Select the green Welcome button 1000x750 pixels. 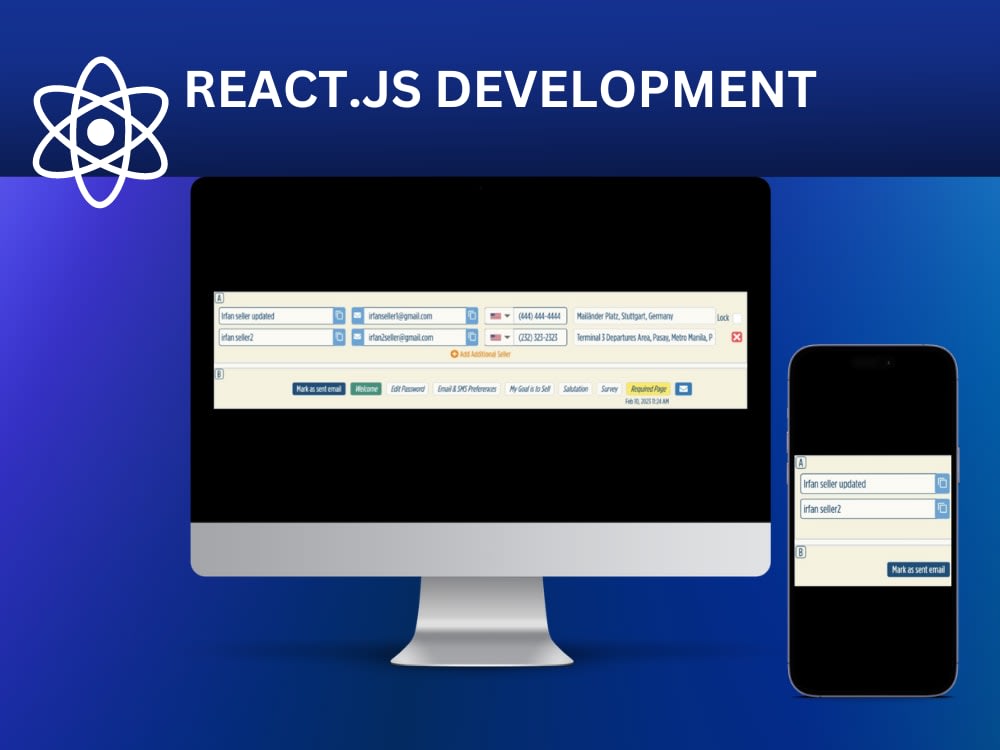tap(366, 388)
